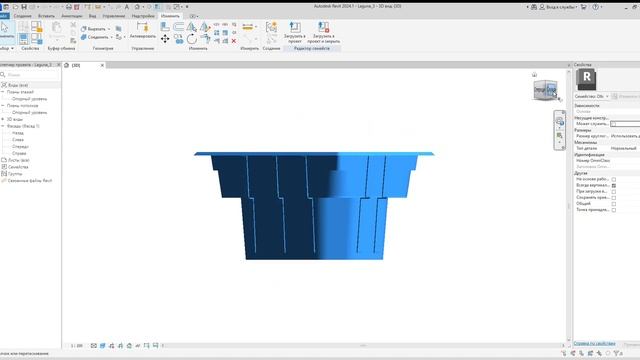
Task: Open the family type selector dropdown
Action: 607,96
